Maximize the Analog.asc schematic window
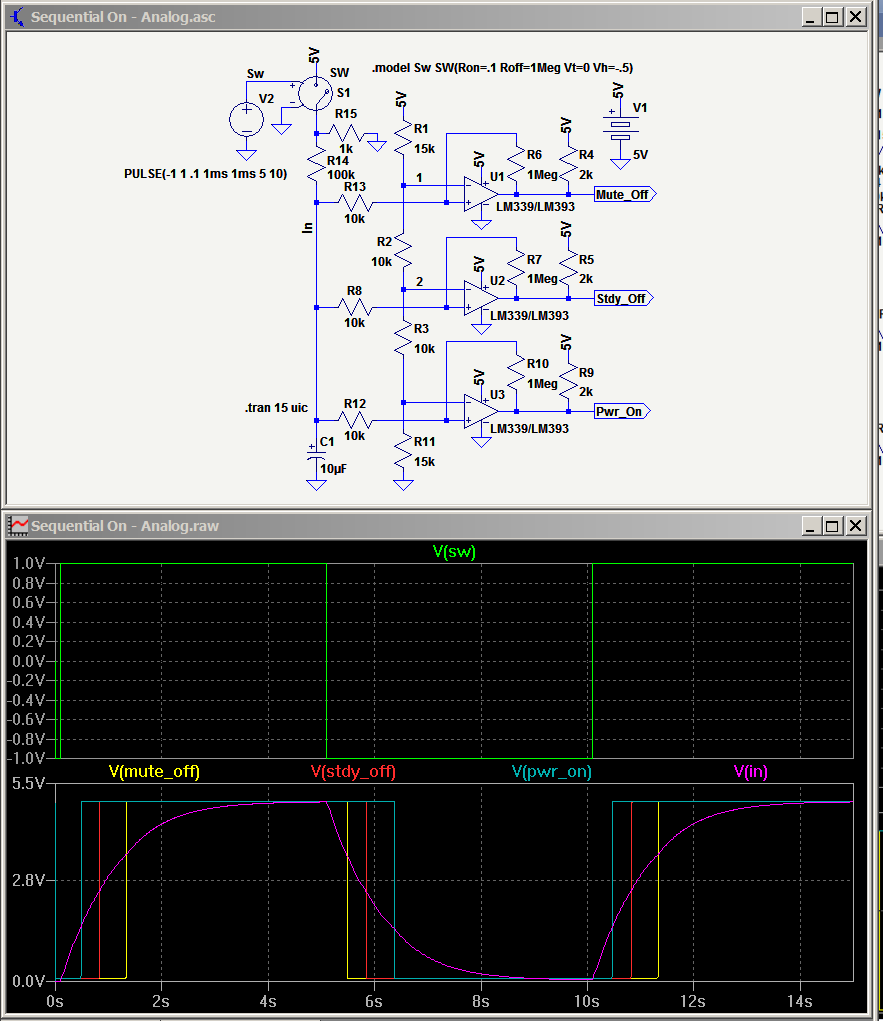 (x=832, y=18)
